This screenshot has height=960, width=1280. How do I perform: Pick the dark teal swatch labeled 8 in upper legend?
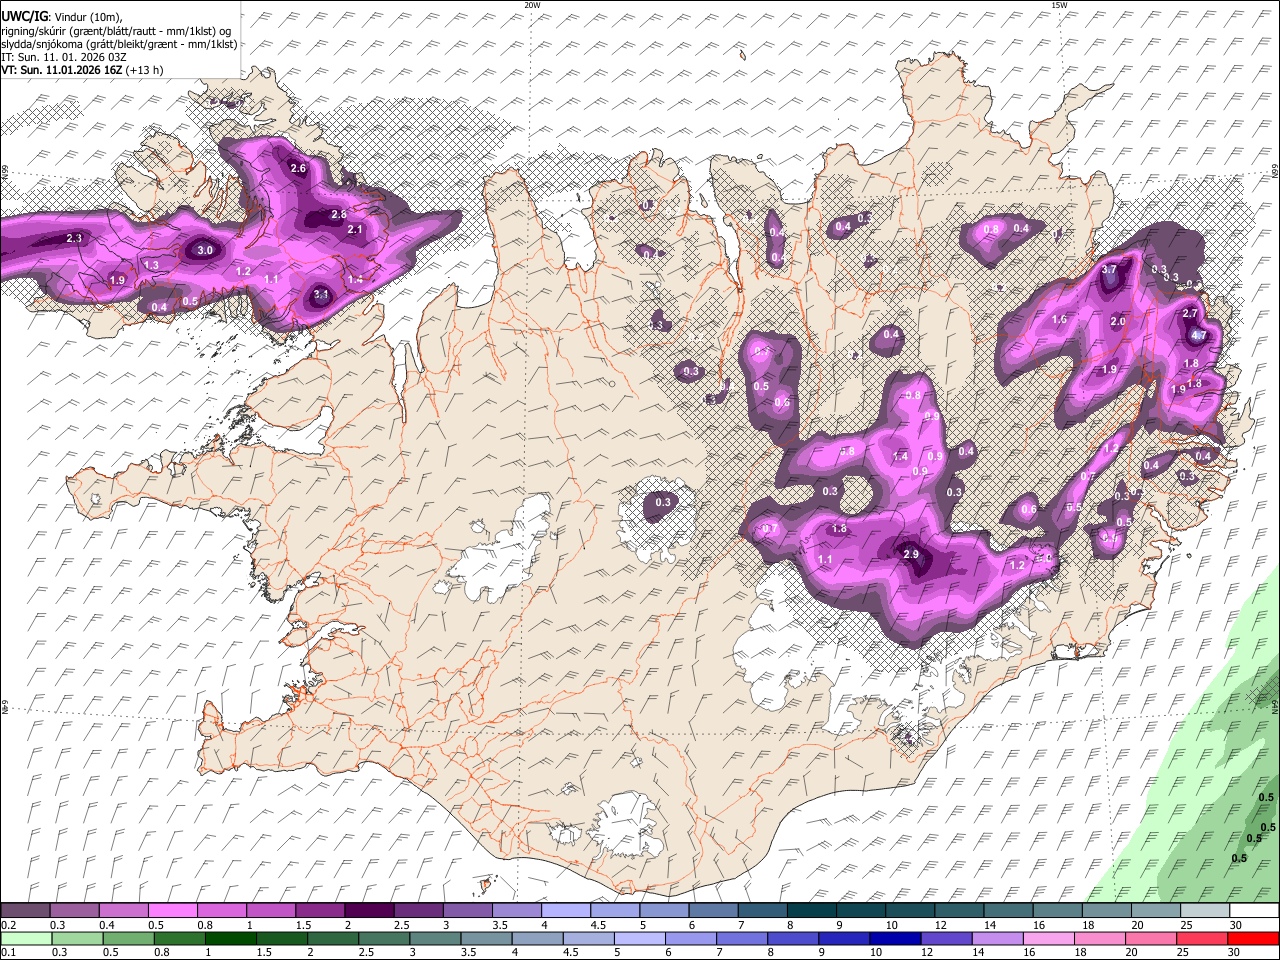point(811,911)
